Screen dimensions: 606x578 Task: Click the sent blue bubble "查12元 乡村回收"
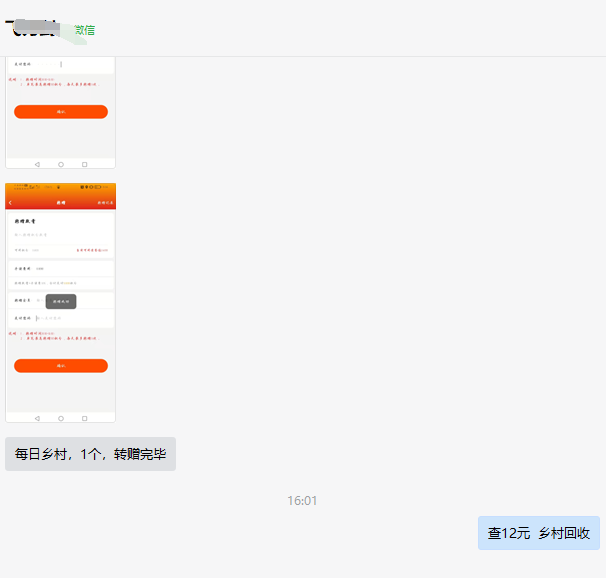[538, 533]
